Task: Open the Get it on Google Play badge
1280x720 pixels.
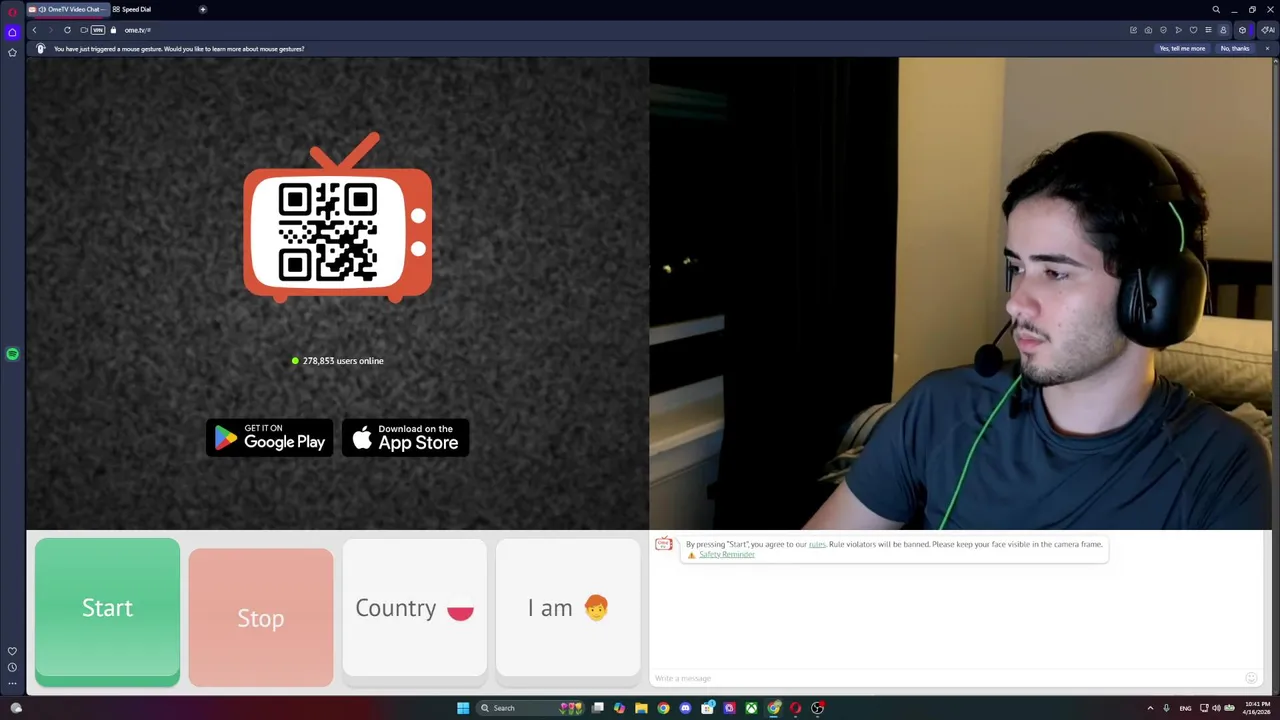Action: coord(270,437)
